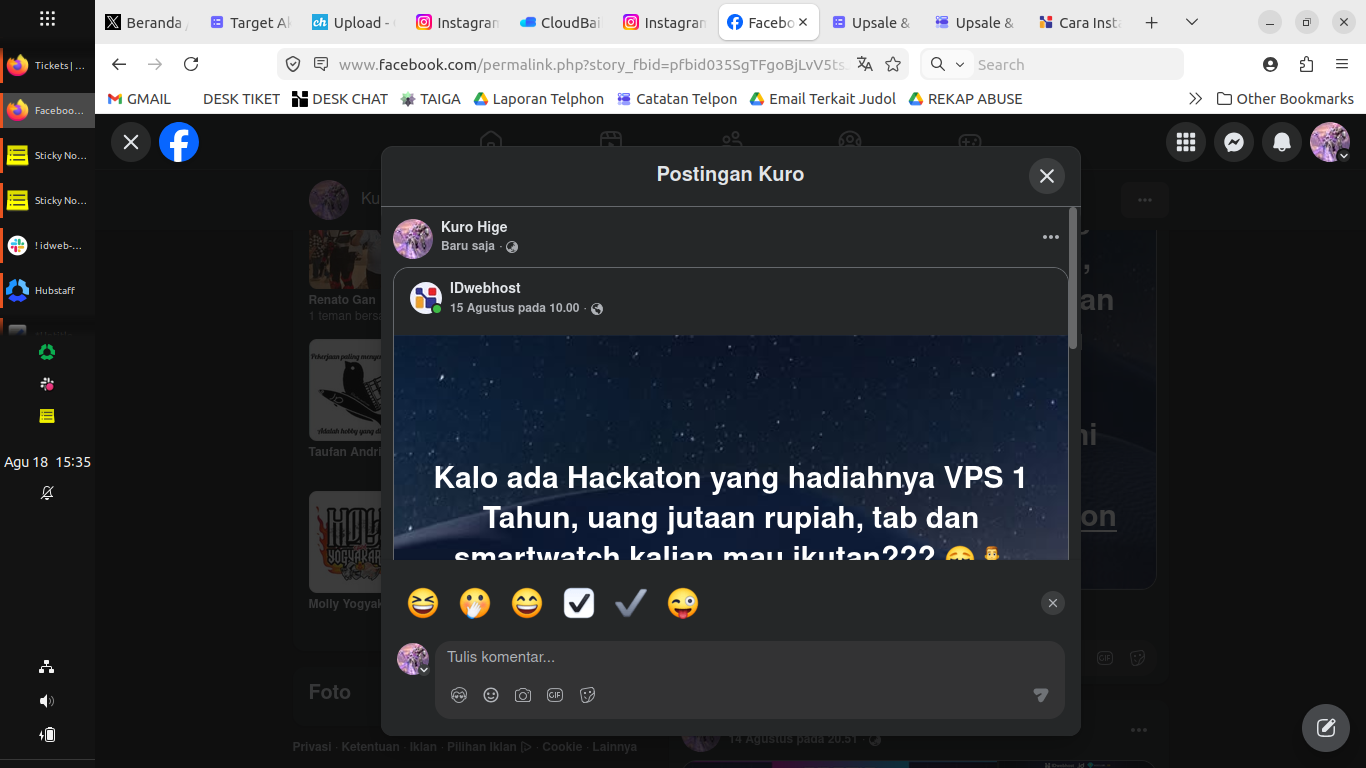This screenshot has width=1366, height=768.
Task: Open the DESK CHAT bookmark
Action: coord(340,99)
